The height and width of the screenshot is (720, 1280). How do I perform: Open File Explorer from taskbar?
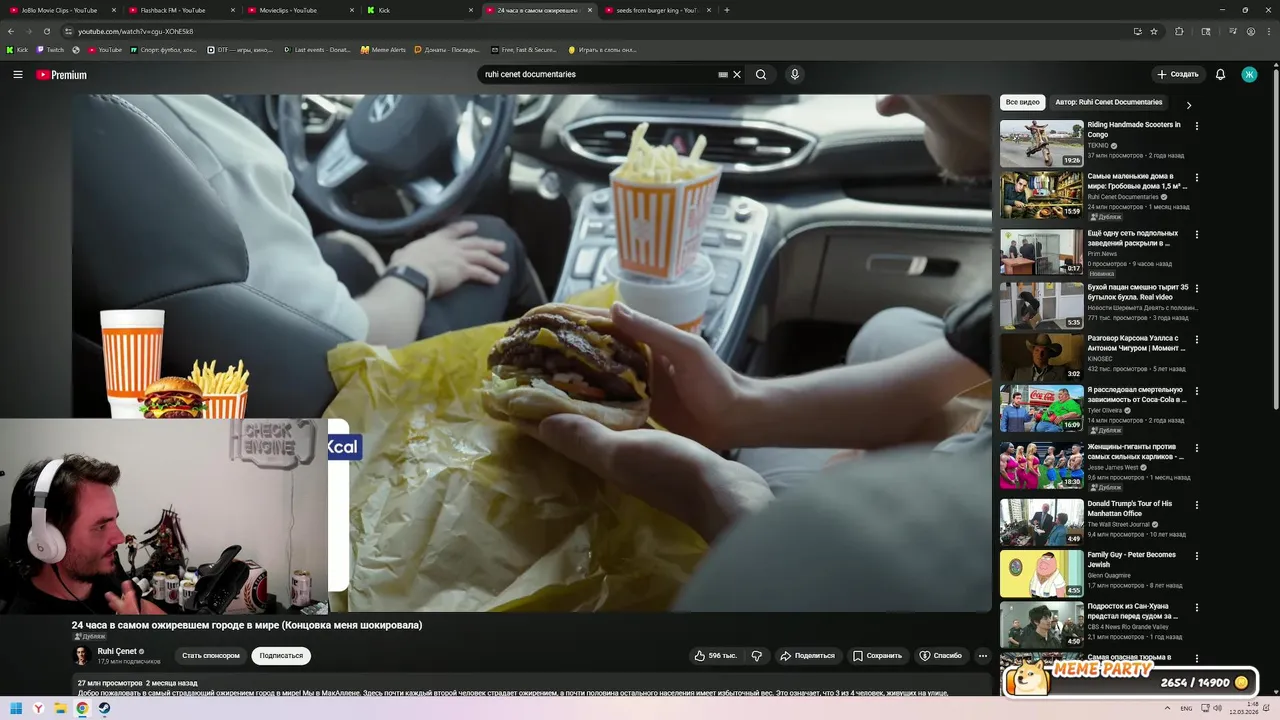pos(60,709)
